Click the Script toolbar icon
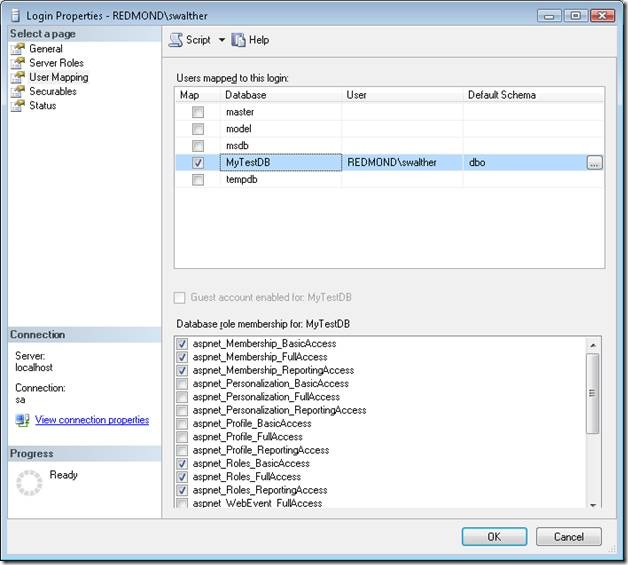 (176, 40)
